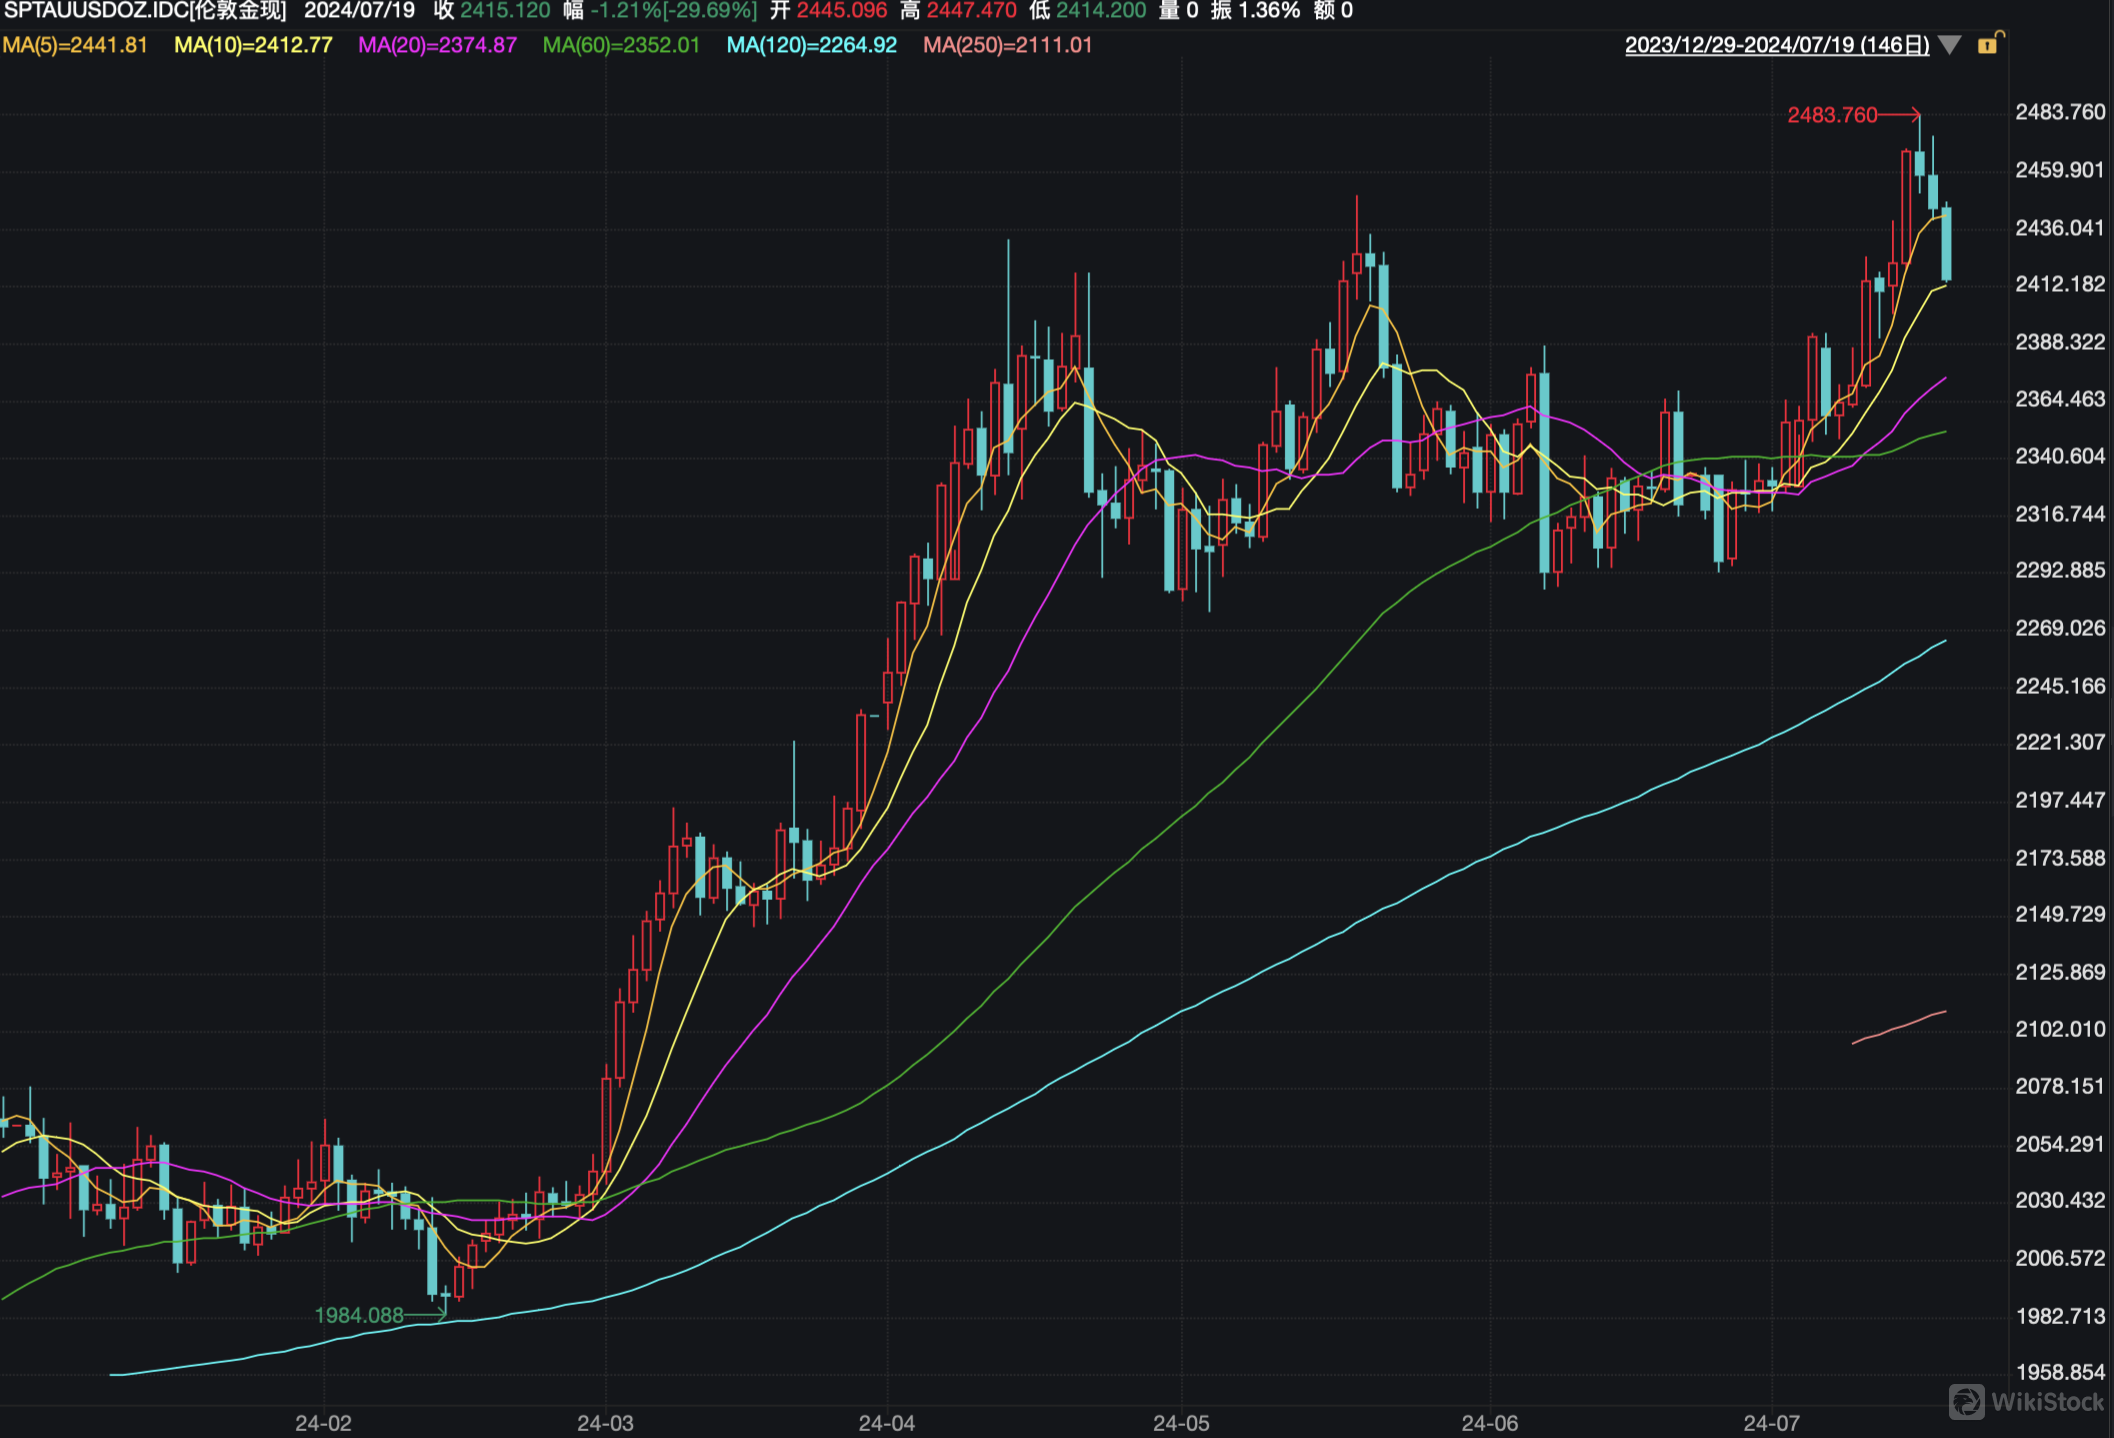Click the 24-07 date axis label
The width and height of the screenshot is (2114, 1438).
click(x=1771, y=1422)
